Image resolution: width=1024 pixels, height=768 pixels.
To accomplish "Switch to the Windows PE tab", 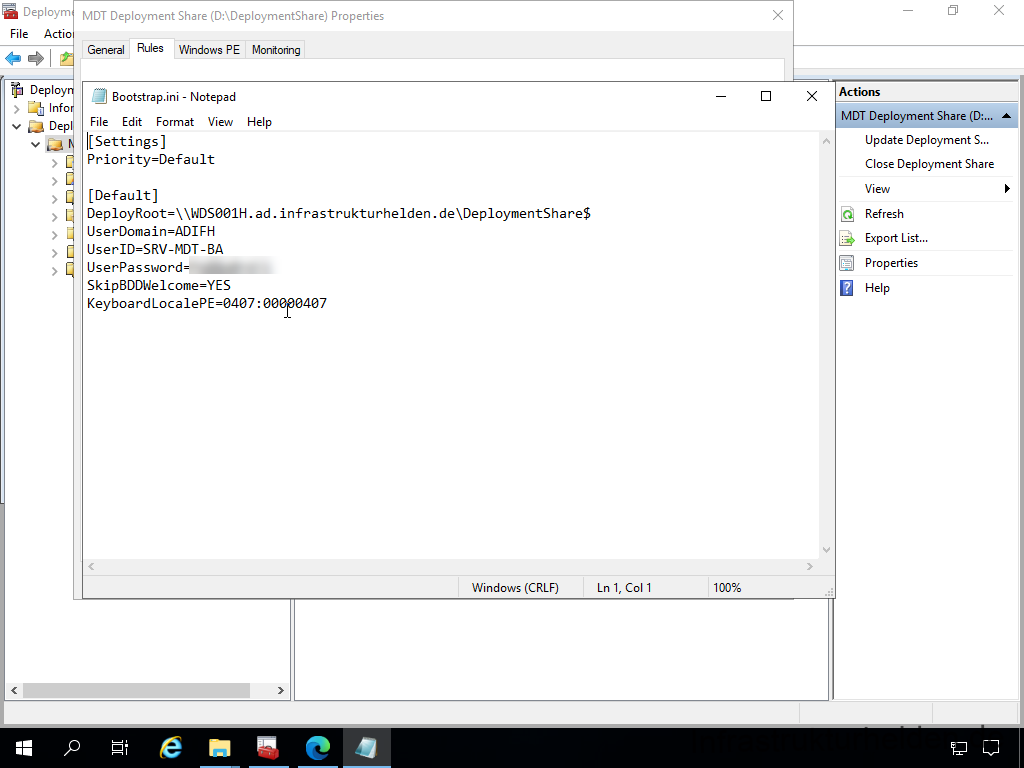I will point(209,50).
